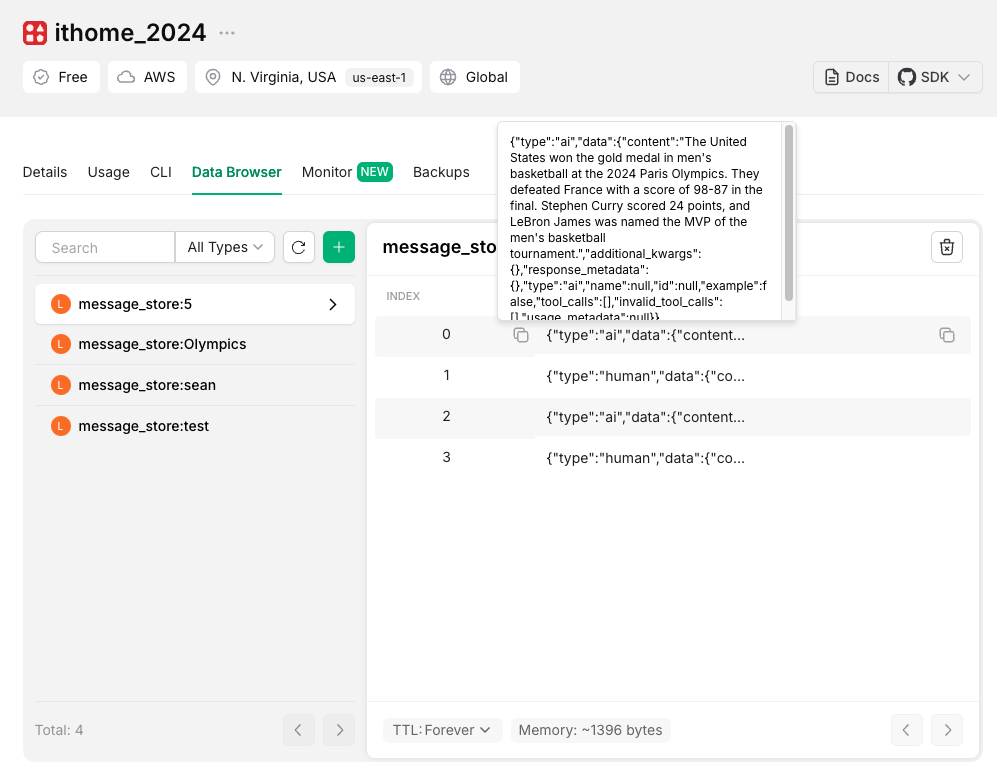Click index 1 human message value

pyautogui.click(x=645, y=376)
